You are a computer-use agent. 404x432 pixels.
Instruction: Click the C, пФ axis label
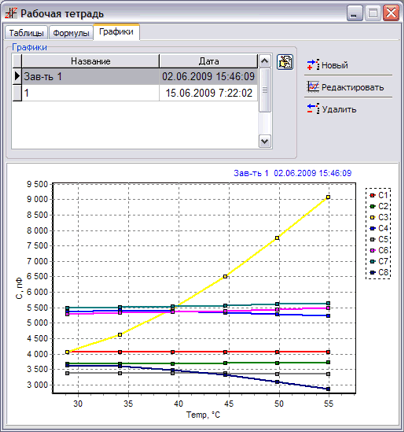point(19,288)
